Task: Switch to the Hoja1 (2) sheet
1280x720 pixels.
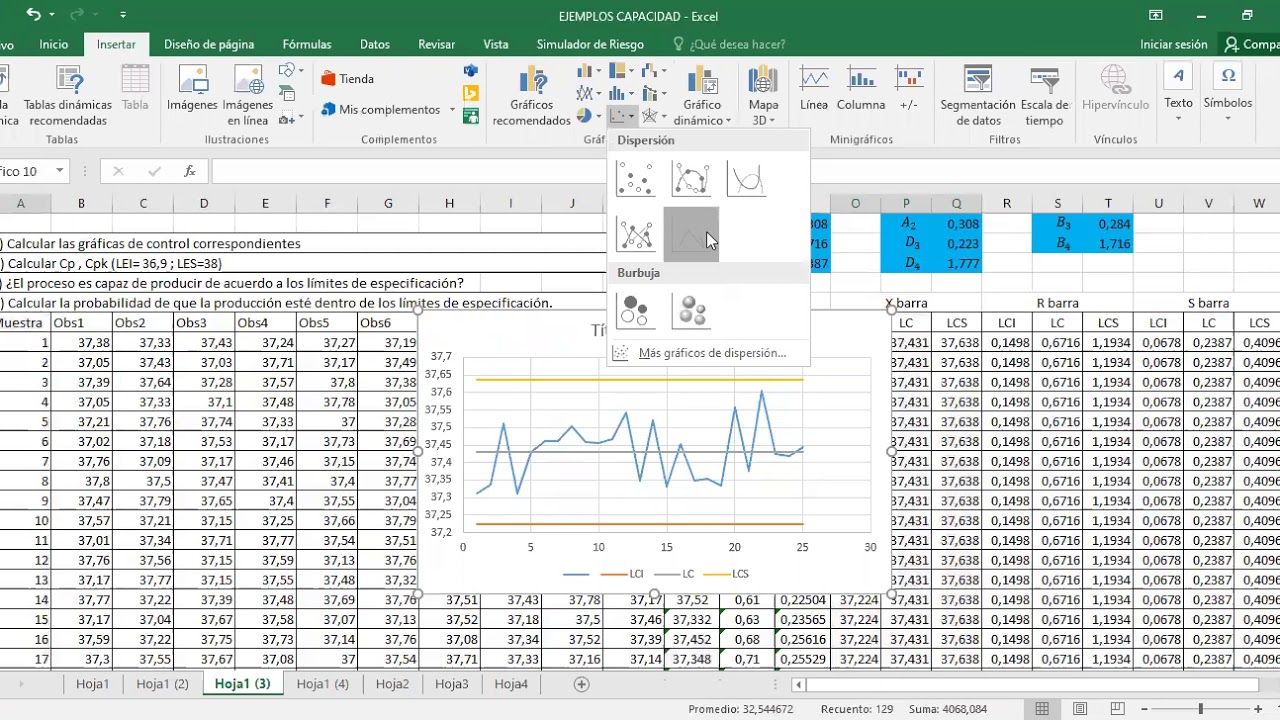Action: pos(162,684)
